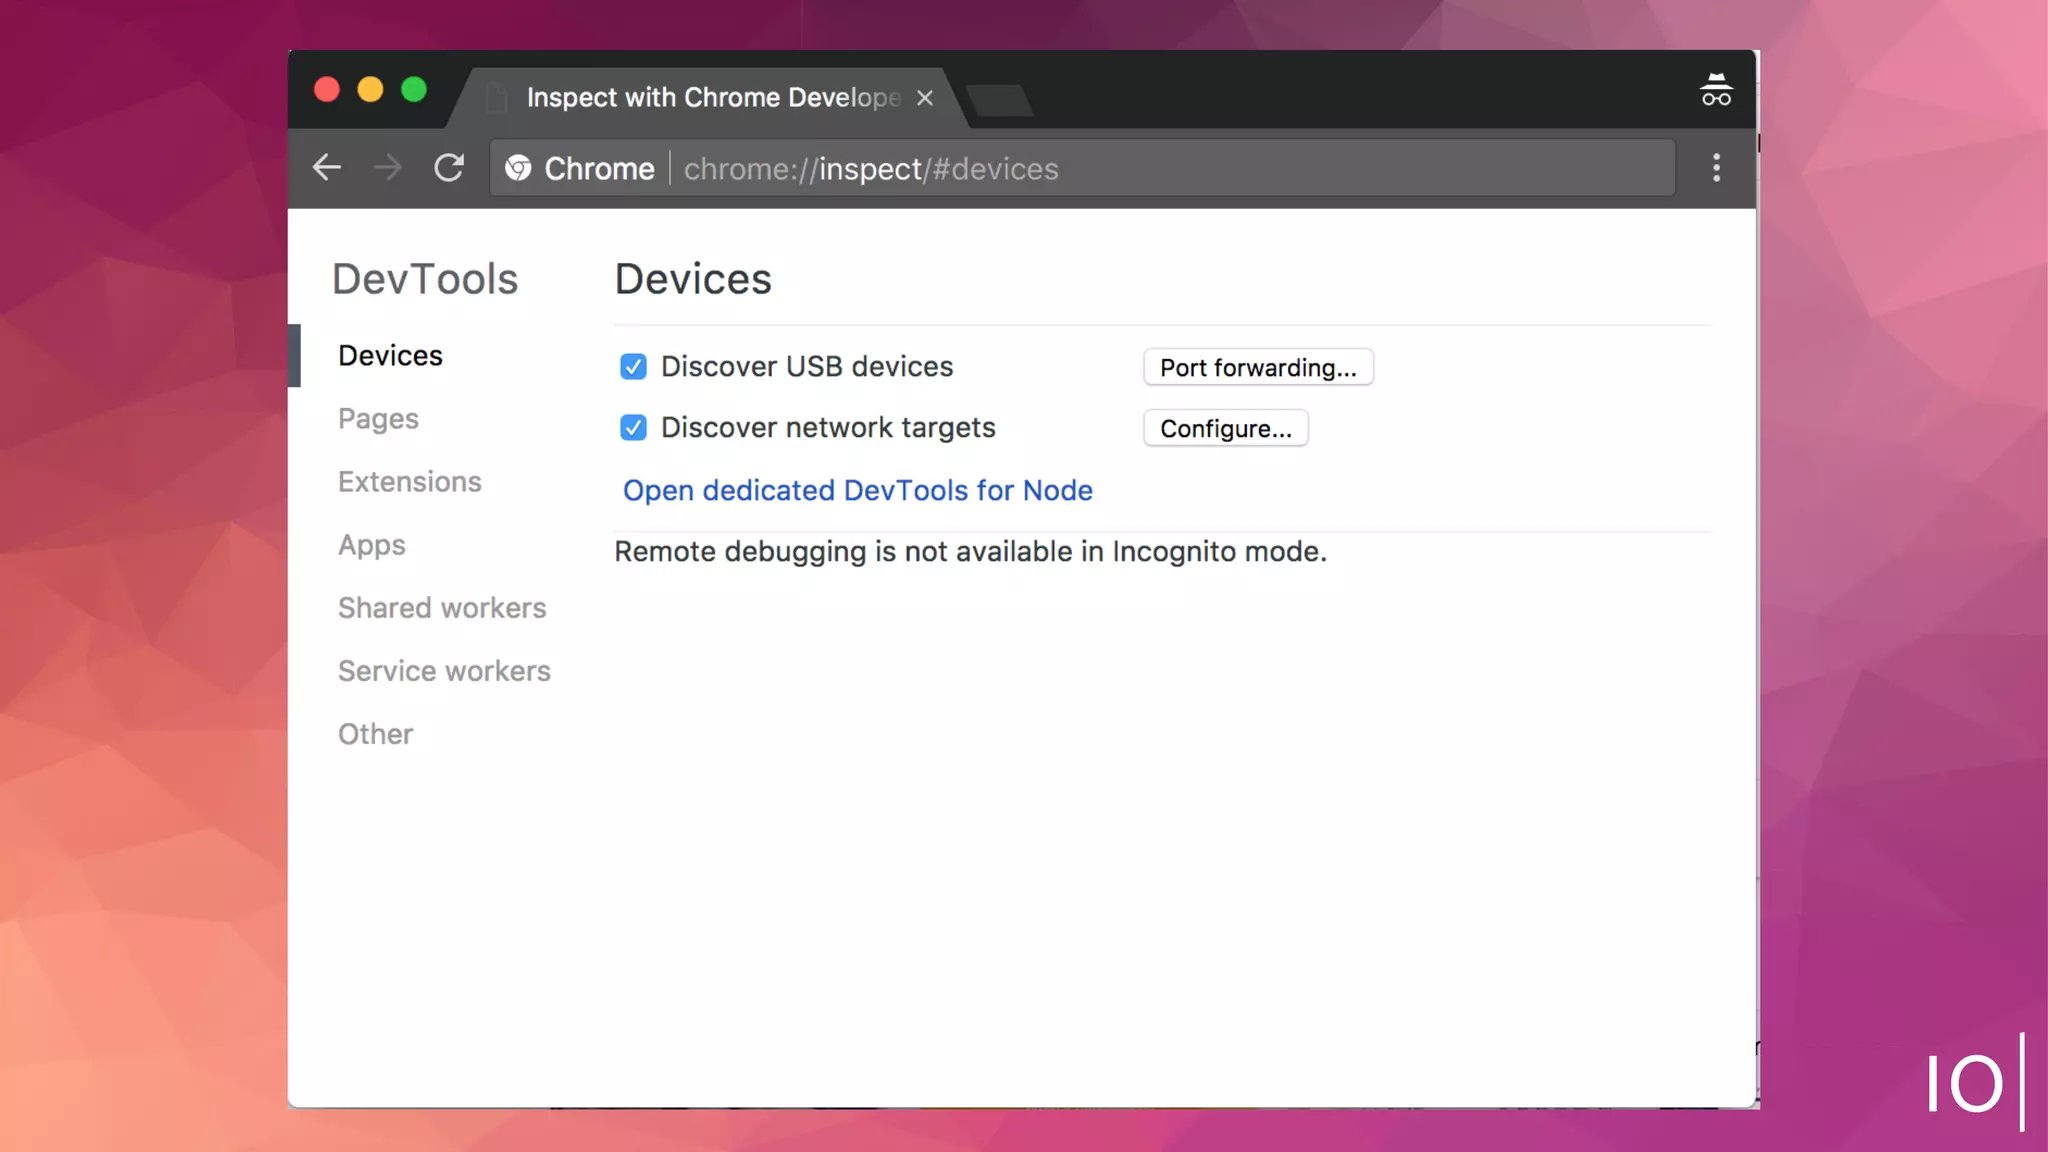
Task: Click the Port forwarding... button
Action: pyautogui.click(x=1258, y=367)
